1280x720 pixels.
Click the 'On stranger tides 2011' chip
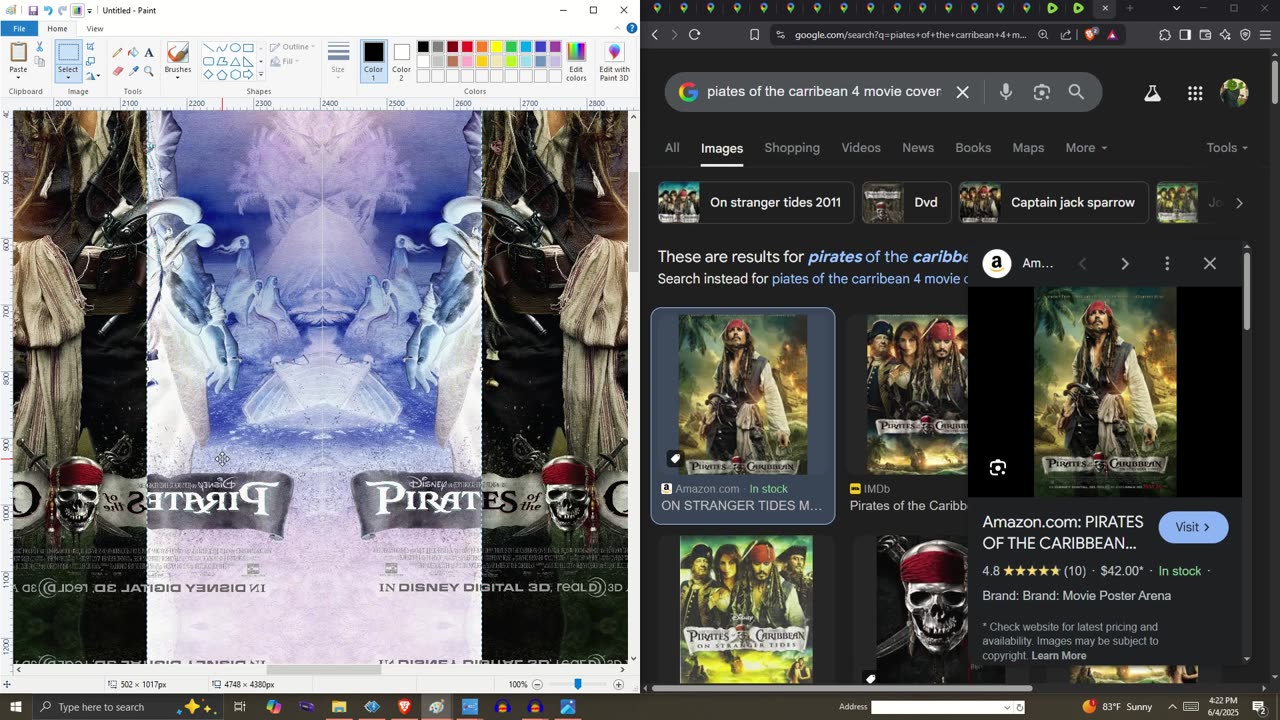pos(756,202)
